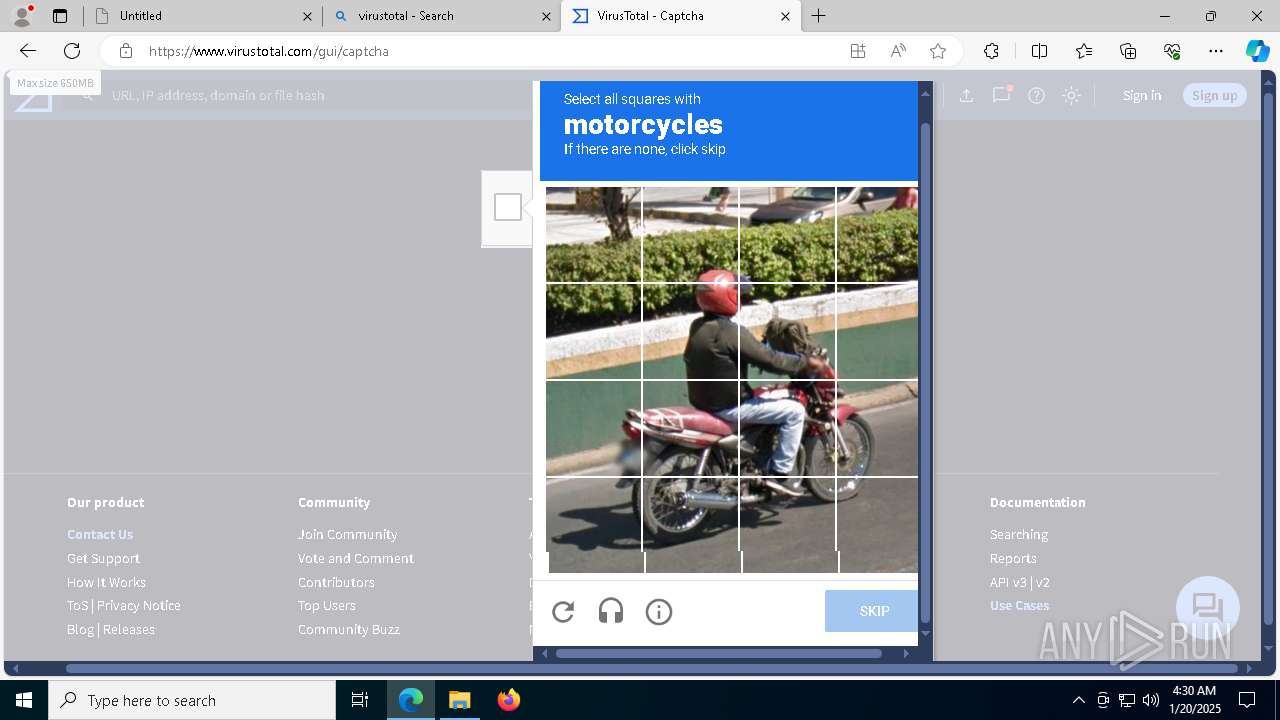1280x720 pixels.
Task: Click the captcha reload challenge icon
Action: 563,612
